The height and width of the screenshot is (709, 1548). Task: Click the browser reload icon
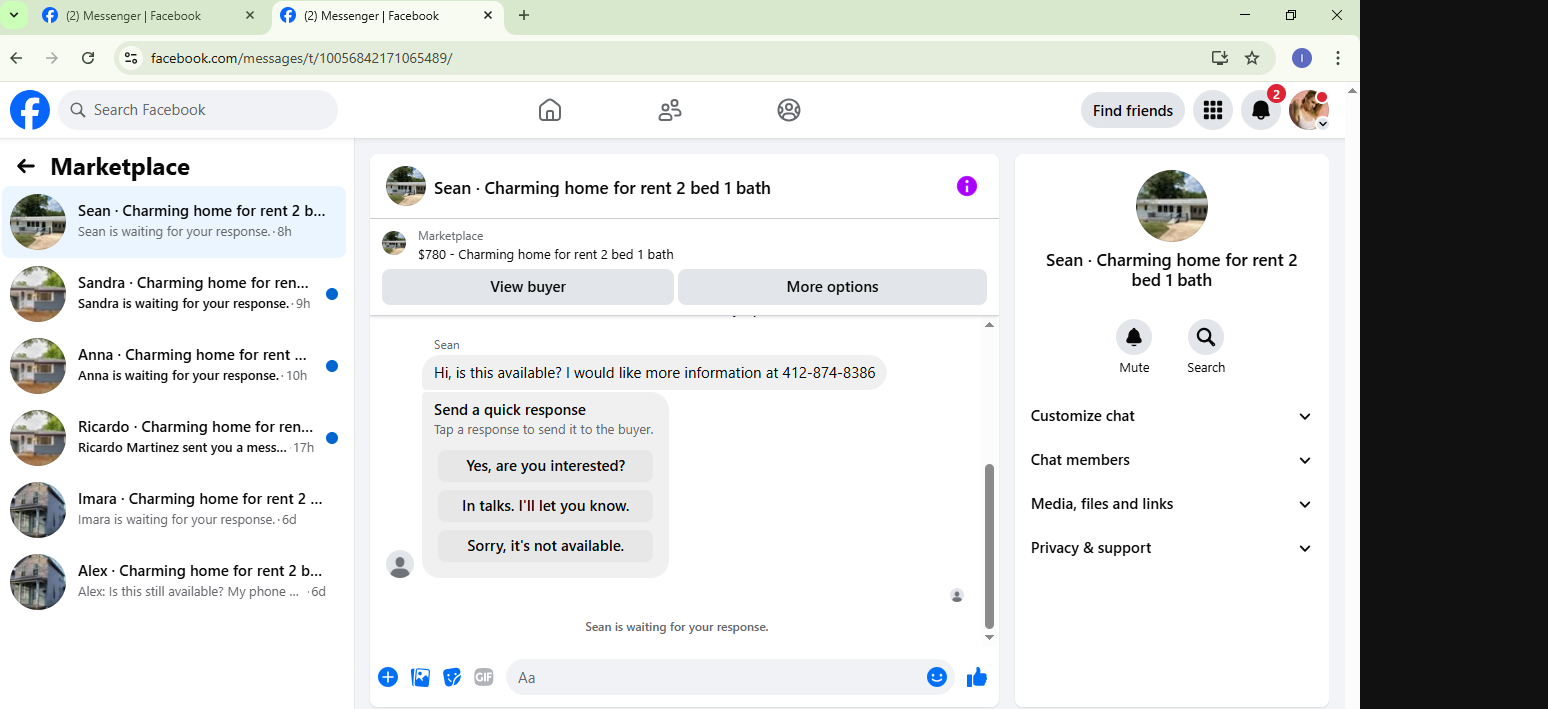click(x=88, y=58)
